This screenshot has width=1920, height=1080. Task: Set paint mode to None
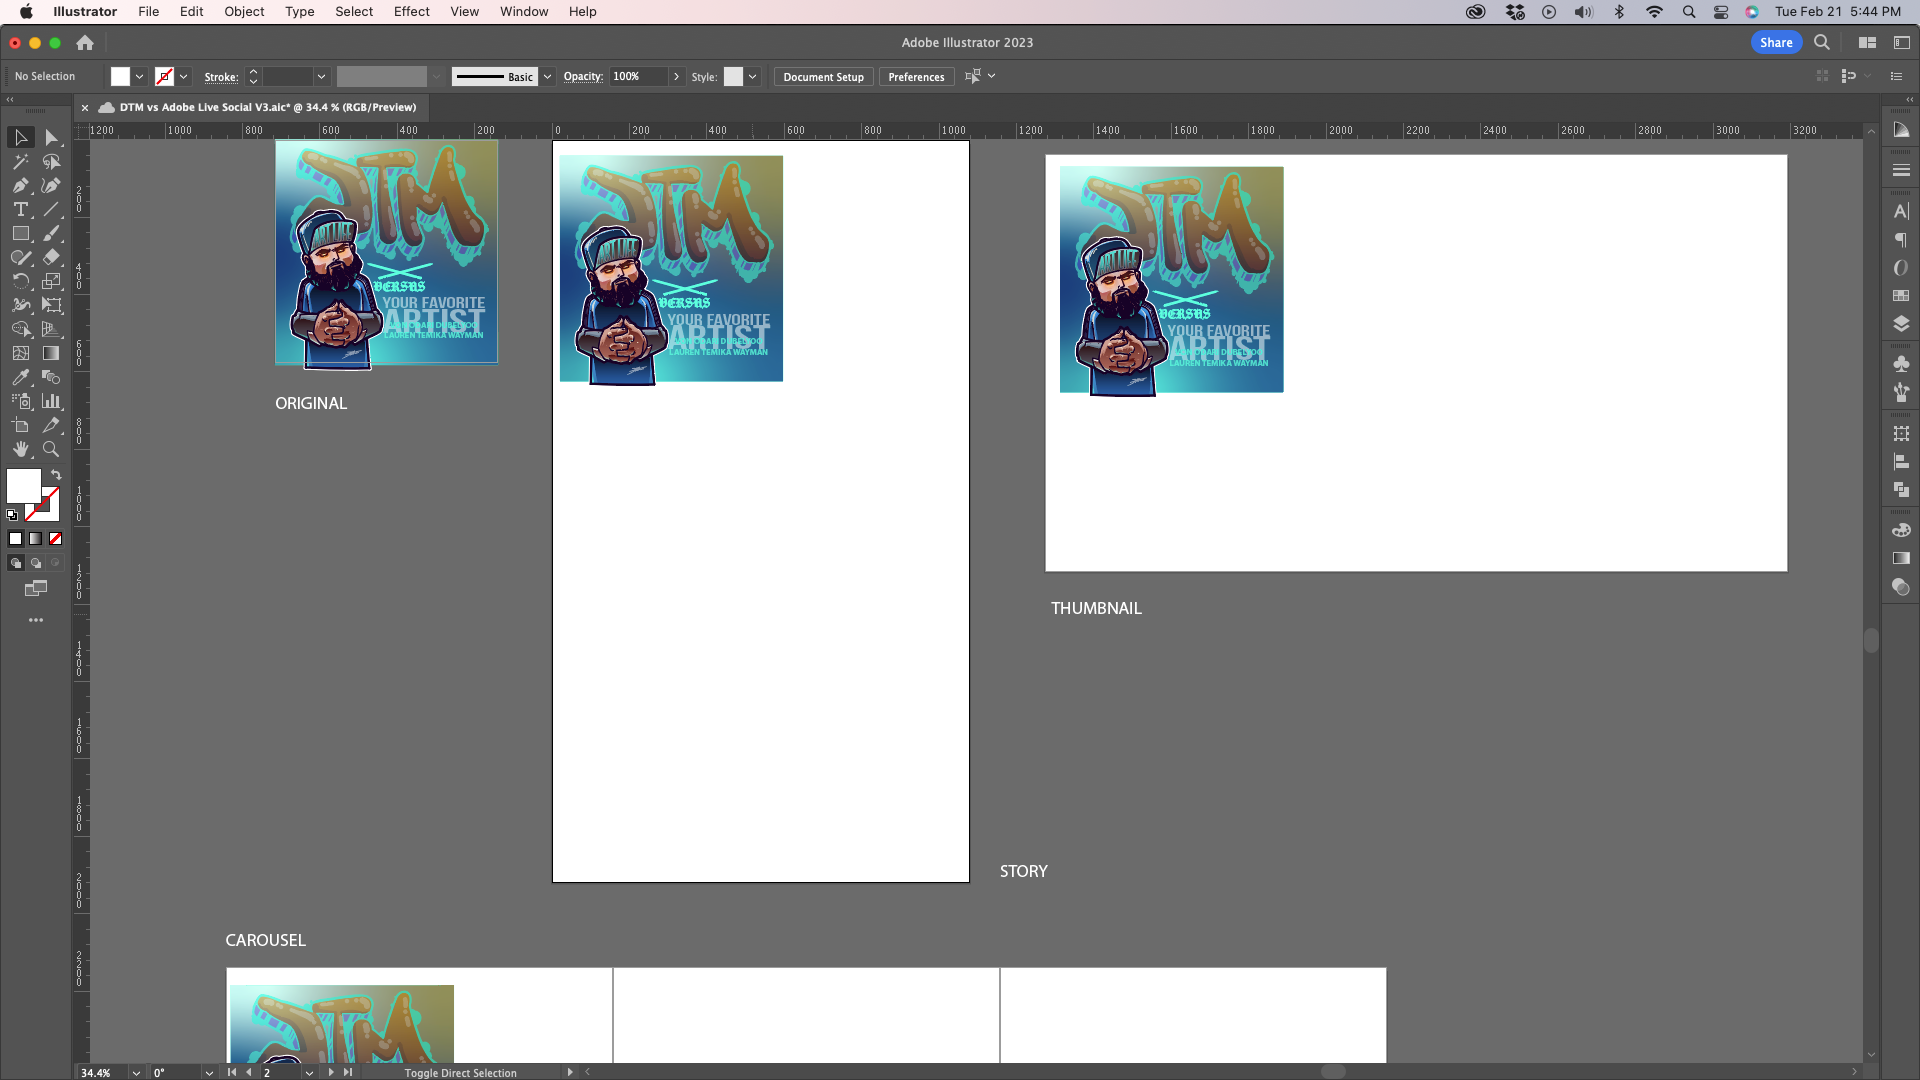(56, 539)
